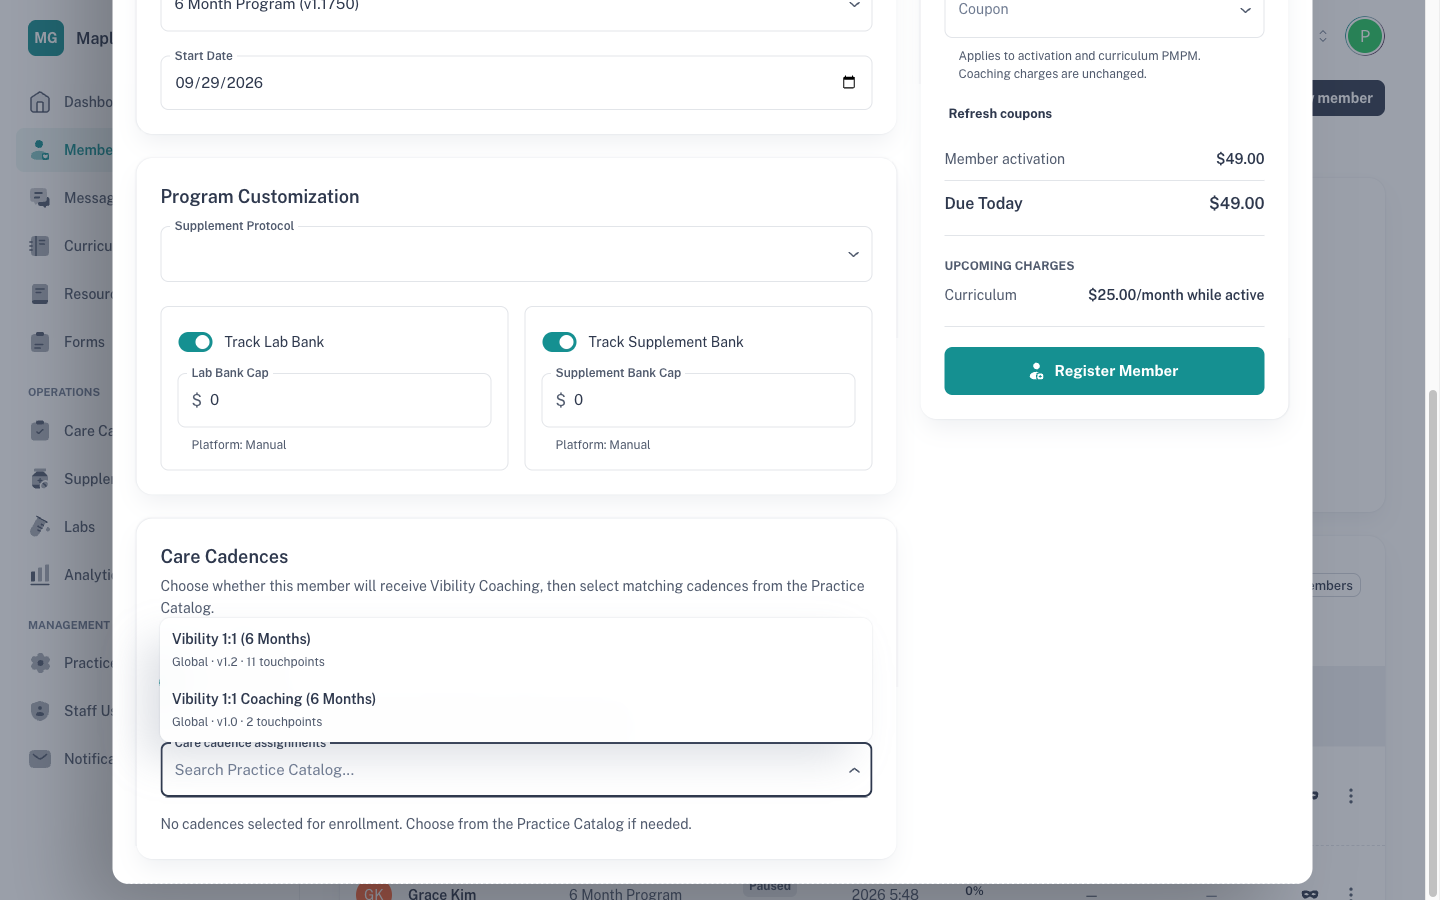Open the Analytics bar chart icon
Screen dimensions: 1440x900
click(x=40, y=575)
